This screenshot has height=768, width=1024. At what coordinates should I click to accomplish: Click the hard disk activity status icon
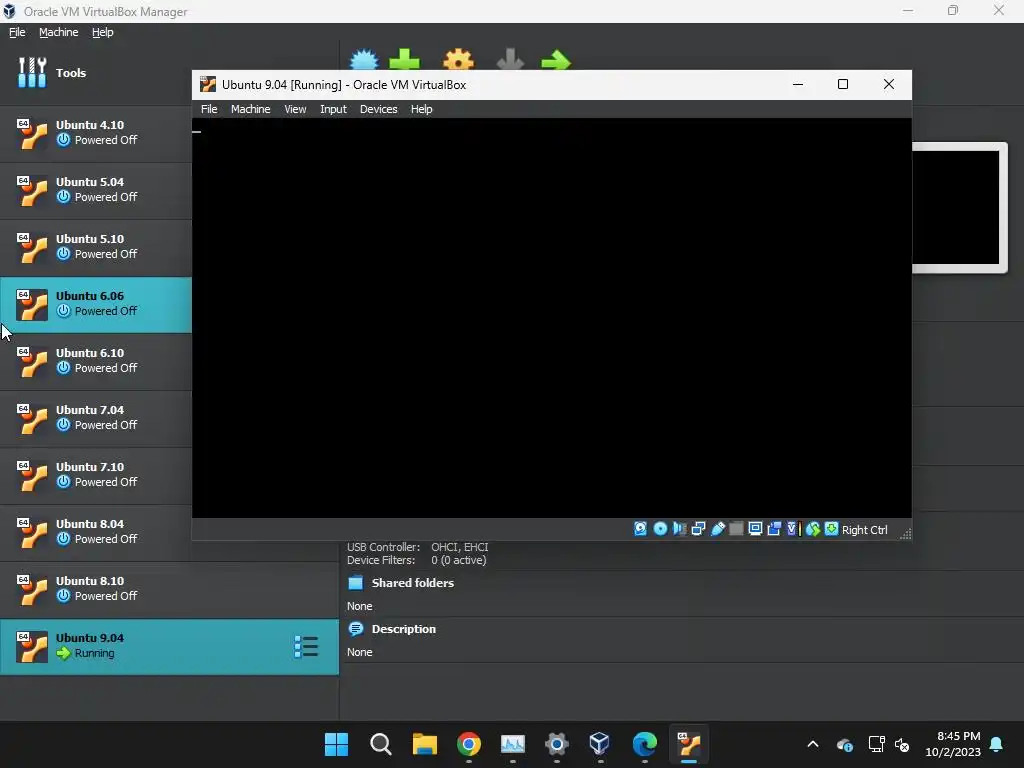pos(641,529)
